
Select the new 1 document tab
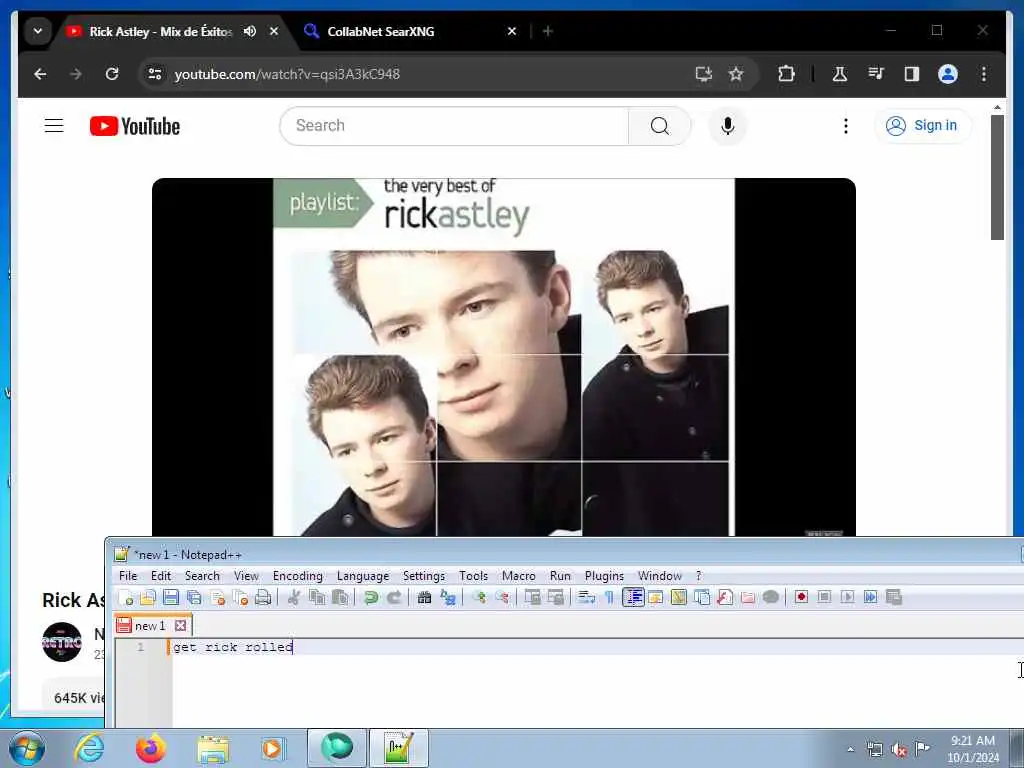(152, 626)
